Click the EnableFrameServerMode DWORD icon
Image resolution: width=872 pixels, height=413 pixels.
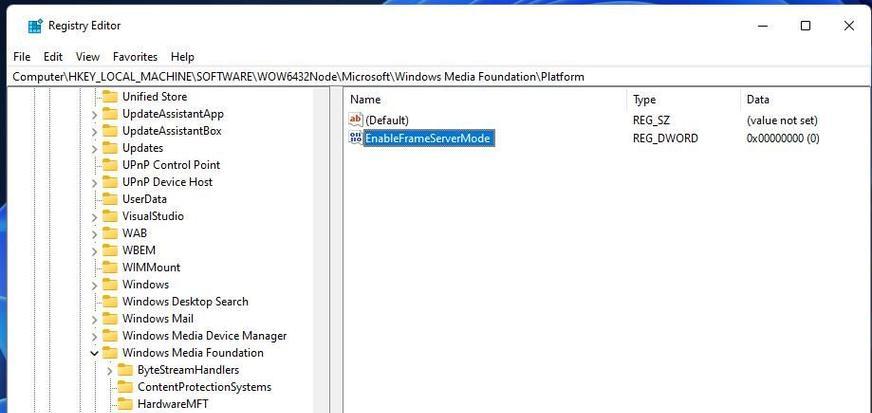355,138
